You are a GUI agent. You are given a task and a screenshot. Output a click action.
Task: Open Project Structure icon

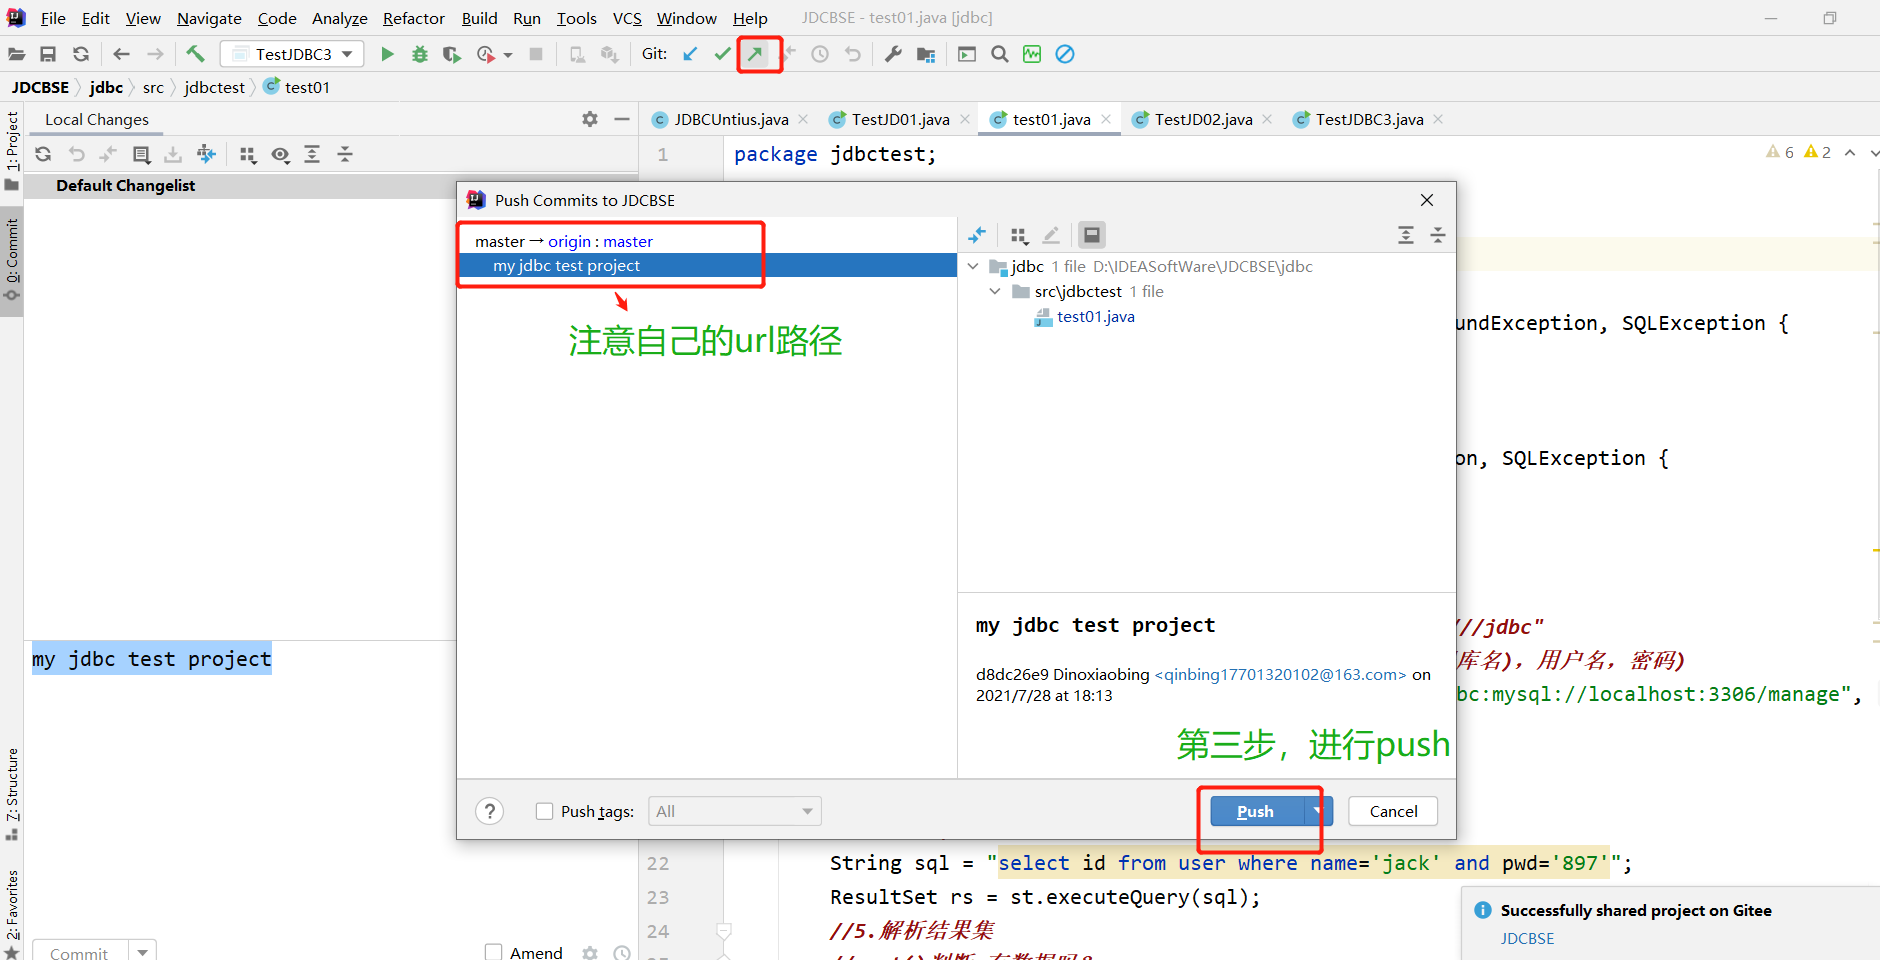(x=926, y=54)
